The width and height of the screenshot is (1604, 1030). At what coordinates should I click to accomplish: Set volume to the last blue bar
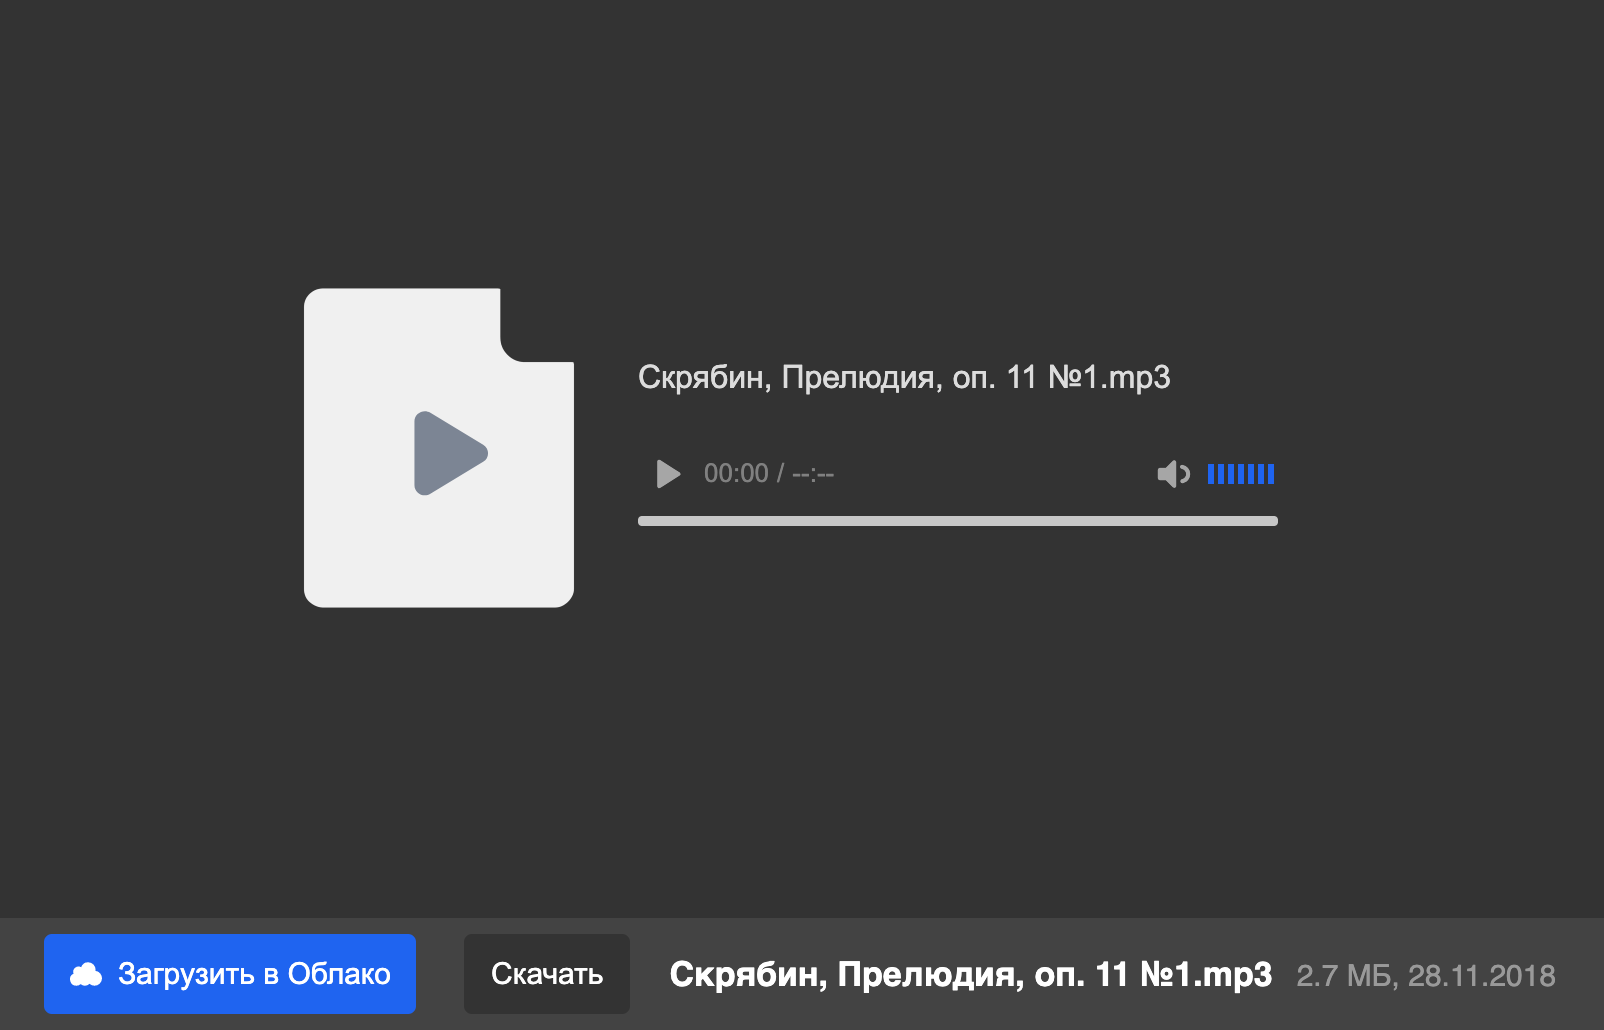click(x=1271, y=474)
